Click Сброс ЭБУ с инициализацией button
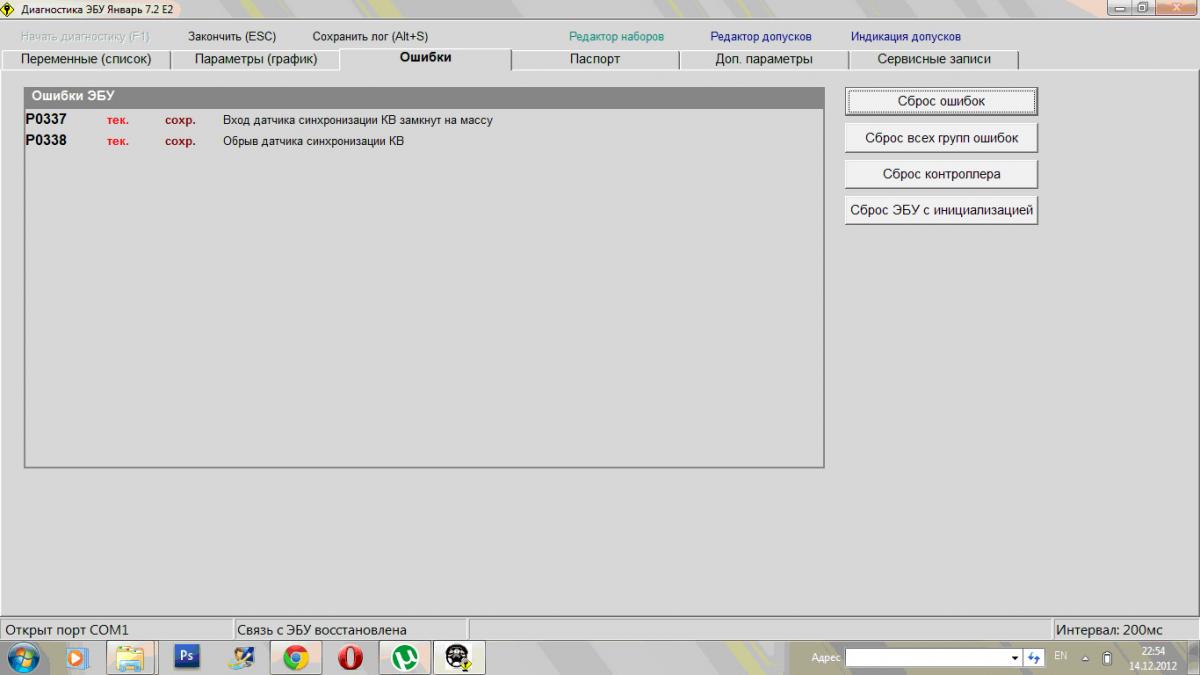 (941, 210)
